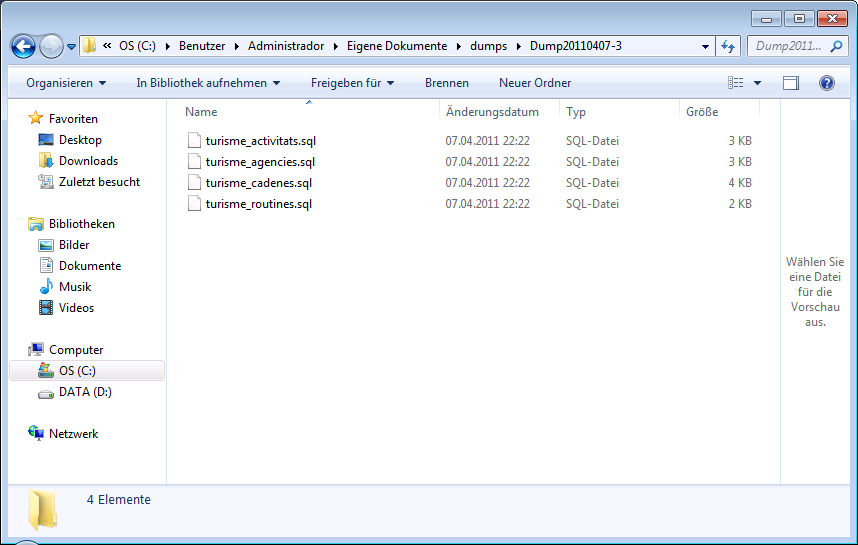Open the help question mark icon
Screen dimensions: 858x545
[826, 83]
